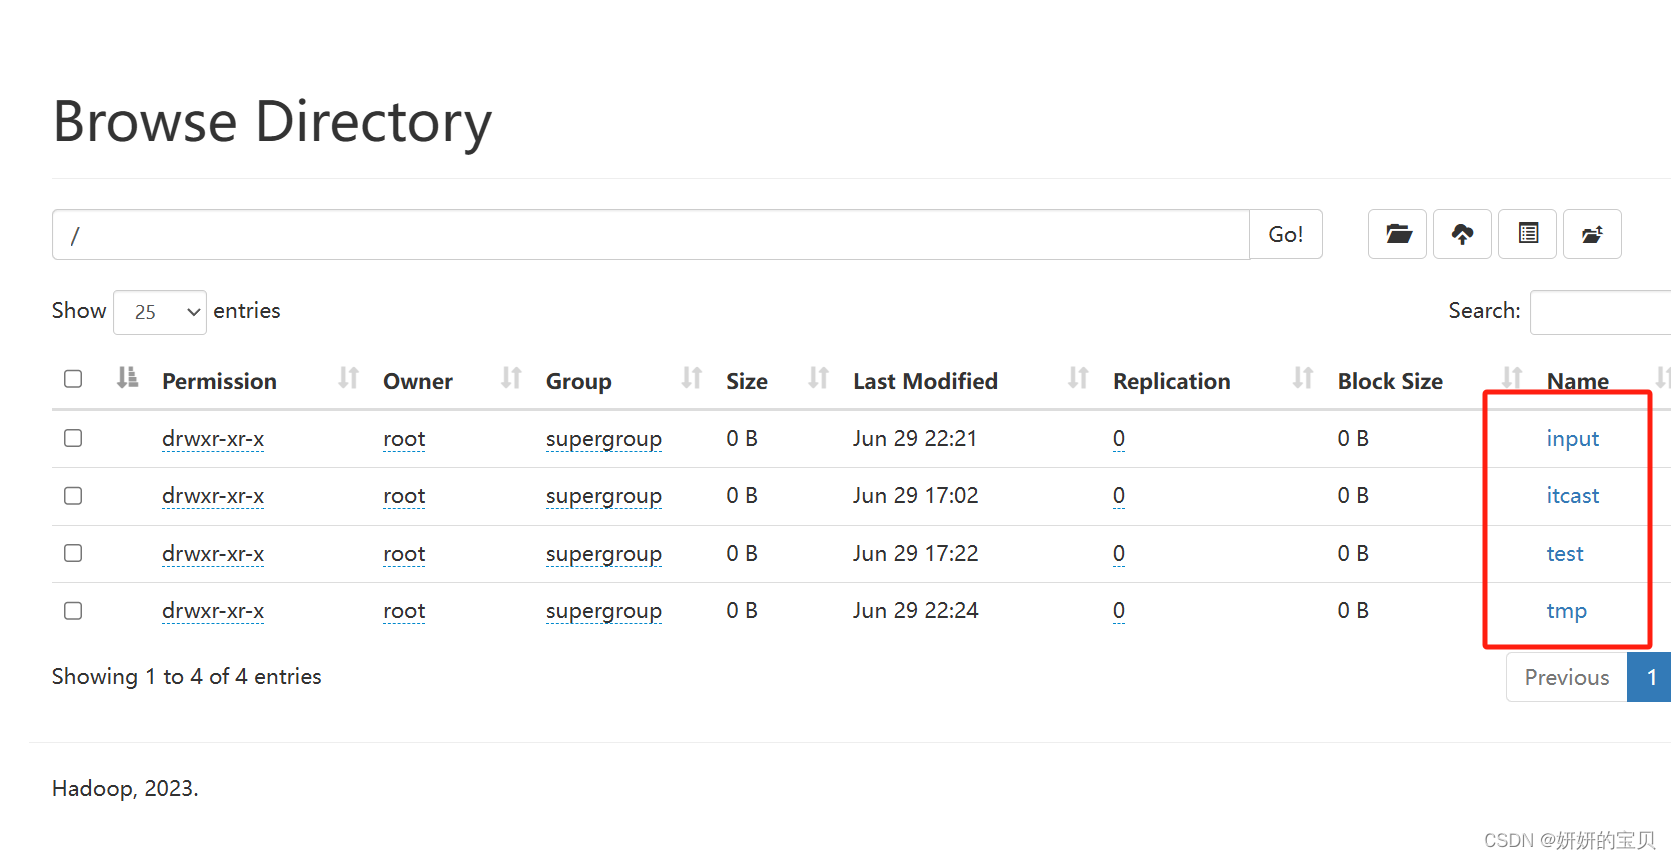
Task: Click the move to parent directory icon
Action: click(x=1592, y=234)
